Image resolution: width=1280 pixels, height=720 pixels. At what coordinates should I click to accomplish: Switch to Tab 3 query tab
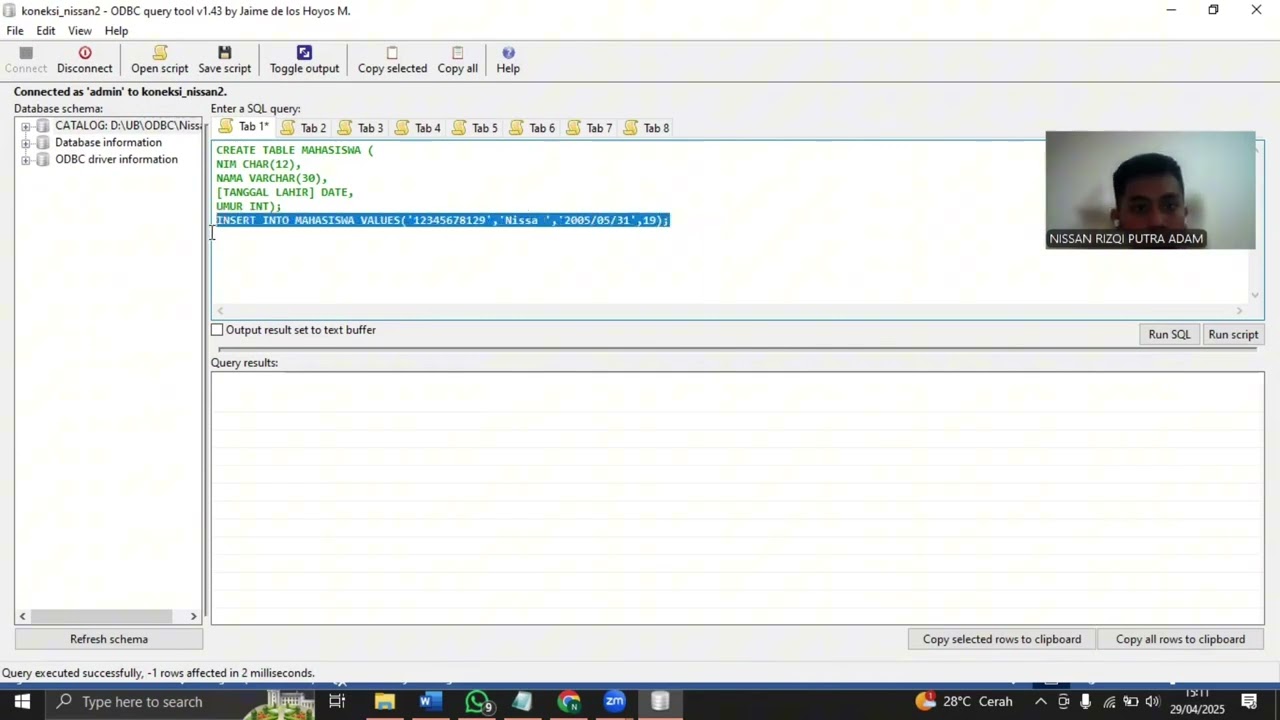coord(361,128)
